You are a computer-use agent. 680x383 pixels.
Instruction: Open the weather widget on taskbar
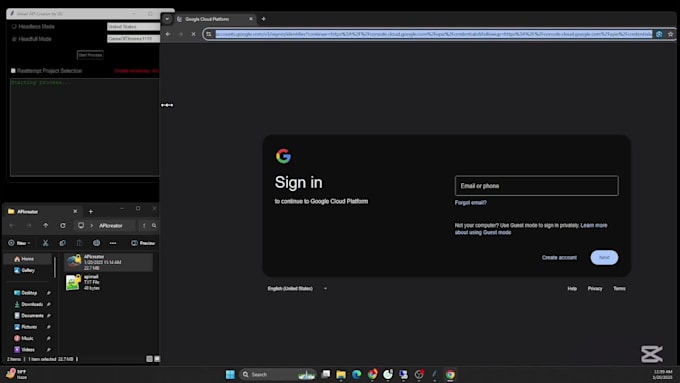pyautogui.click(x=17, y=374)
